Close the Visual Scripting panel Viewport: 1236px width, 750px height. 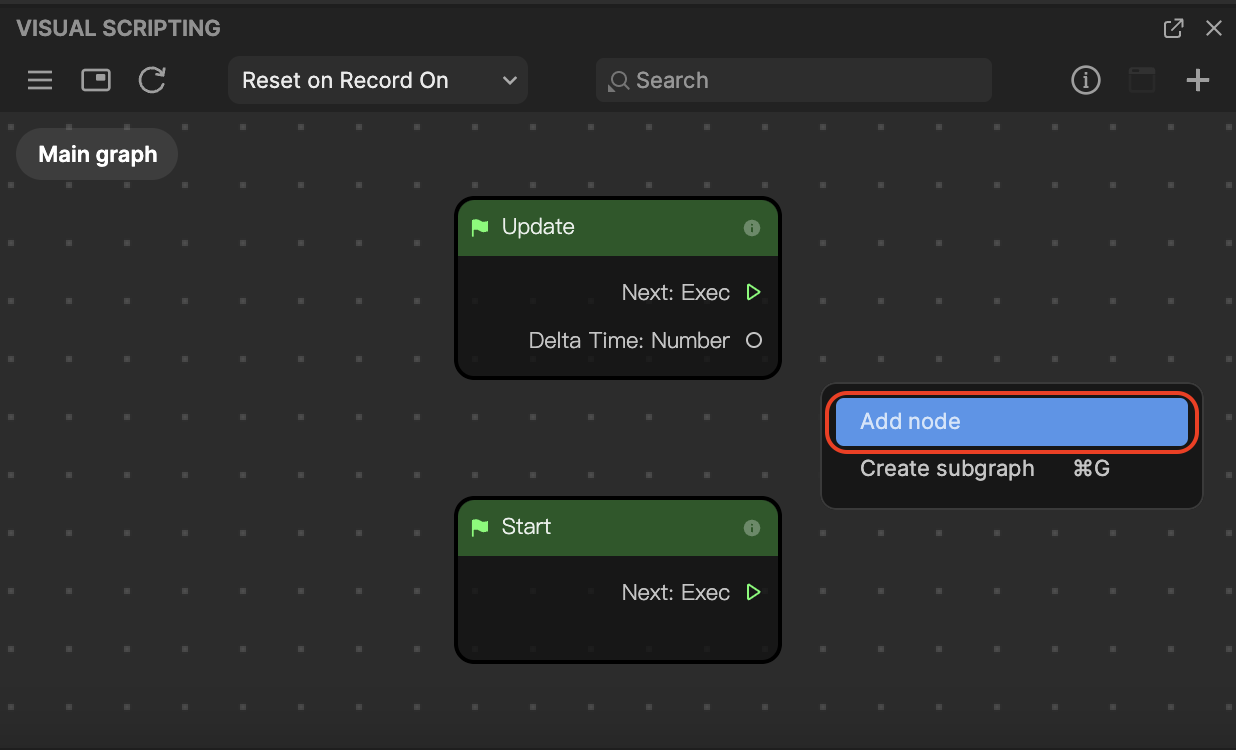[1214, 28]
